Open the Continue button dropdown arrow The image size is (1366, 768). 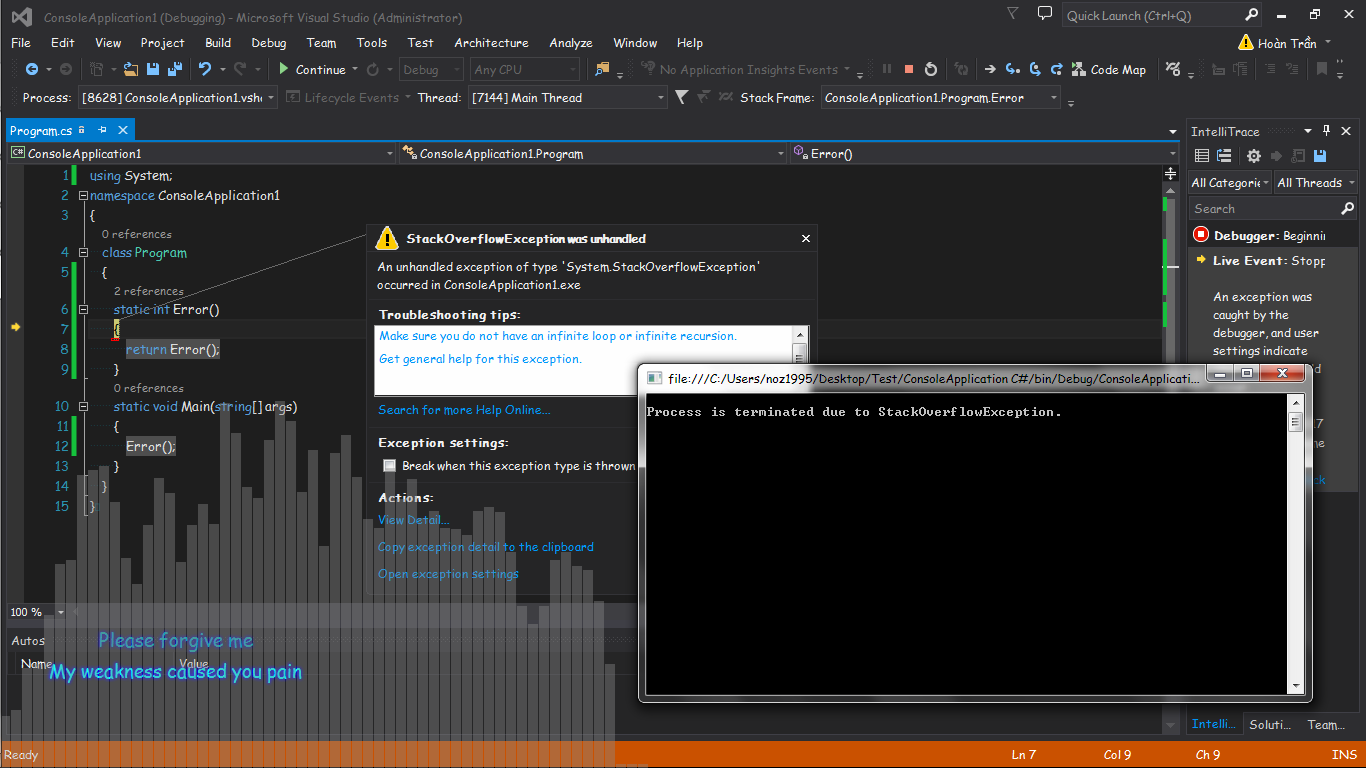click(355, 69)
